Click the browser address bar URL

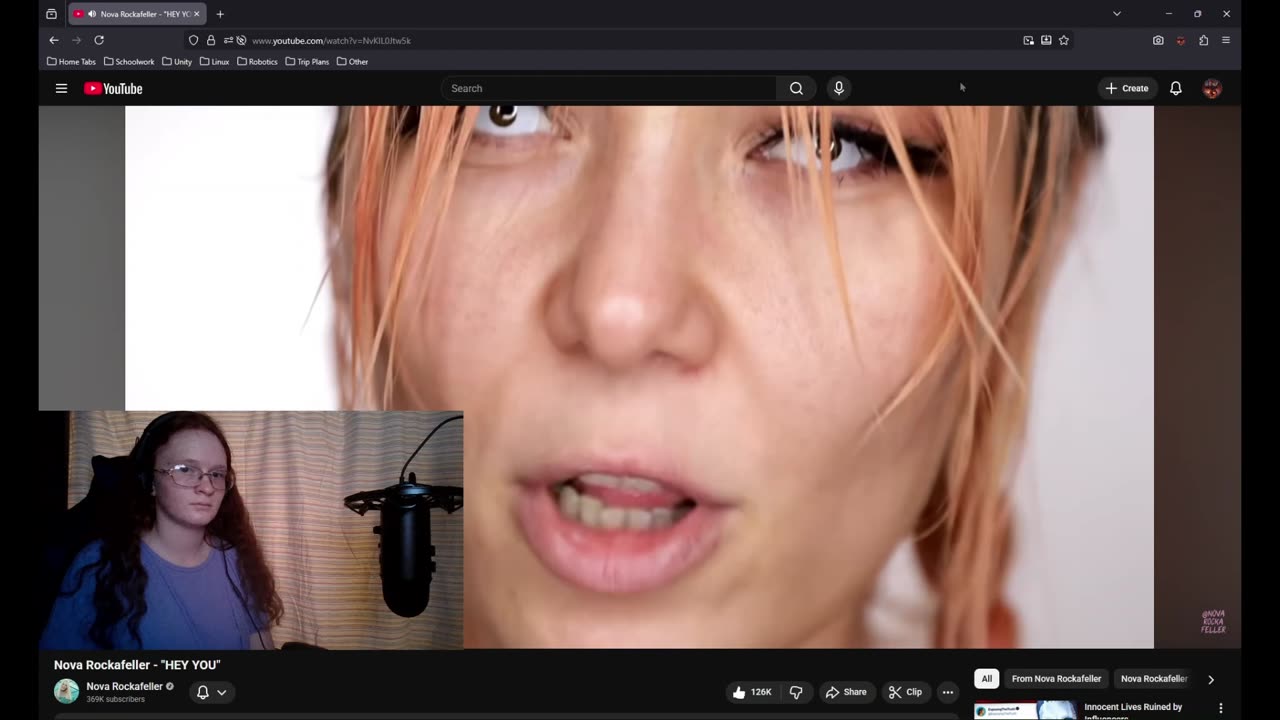tap(331, 40)
